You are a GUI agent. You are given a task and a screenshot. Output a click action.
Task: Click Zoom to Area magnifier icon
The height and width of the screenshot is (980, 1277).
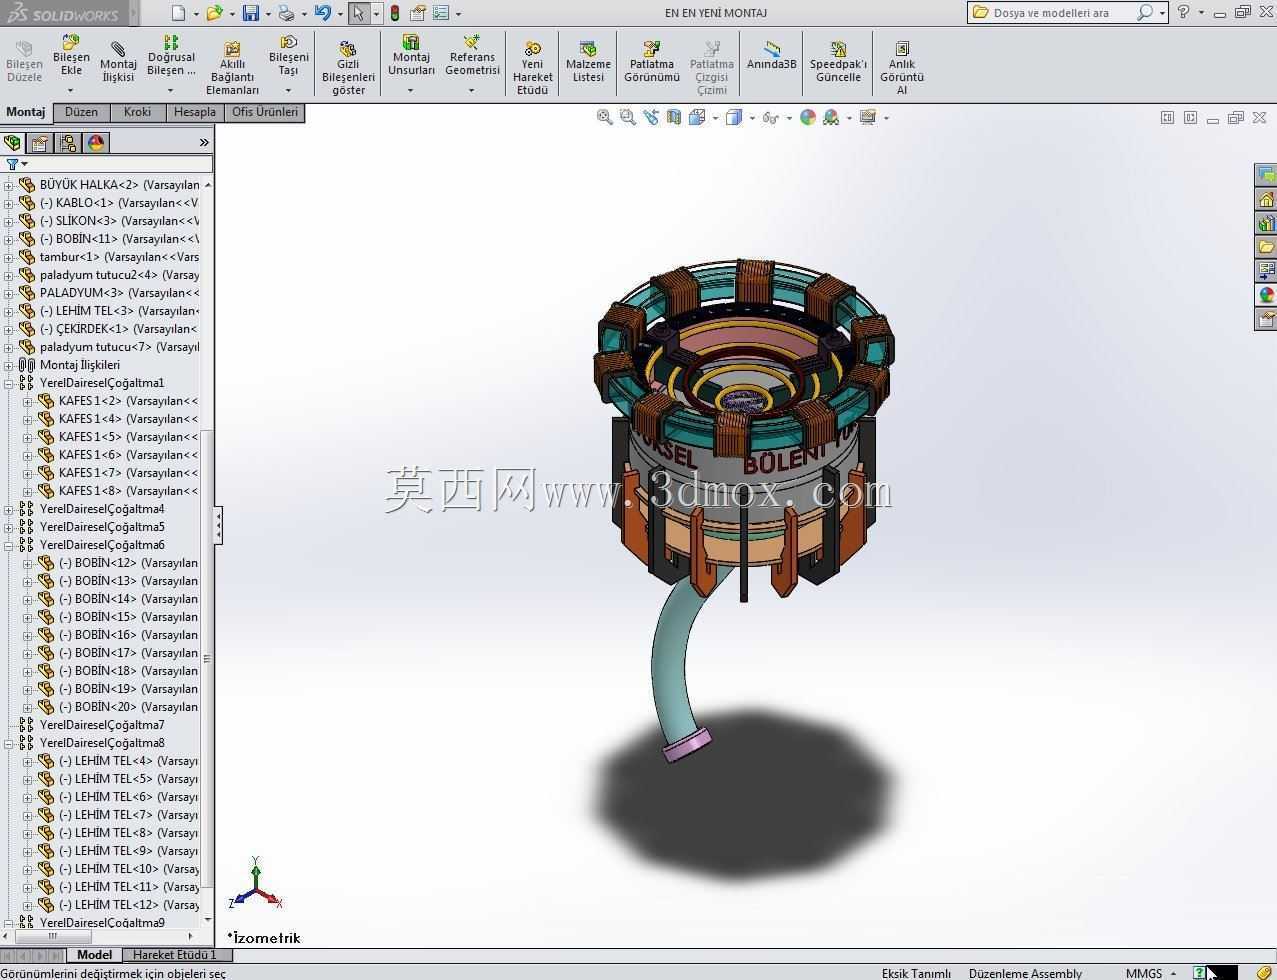tap(628, 117)
